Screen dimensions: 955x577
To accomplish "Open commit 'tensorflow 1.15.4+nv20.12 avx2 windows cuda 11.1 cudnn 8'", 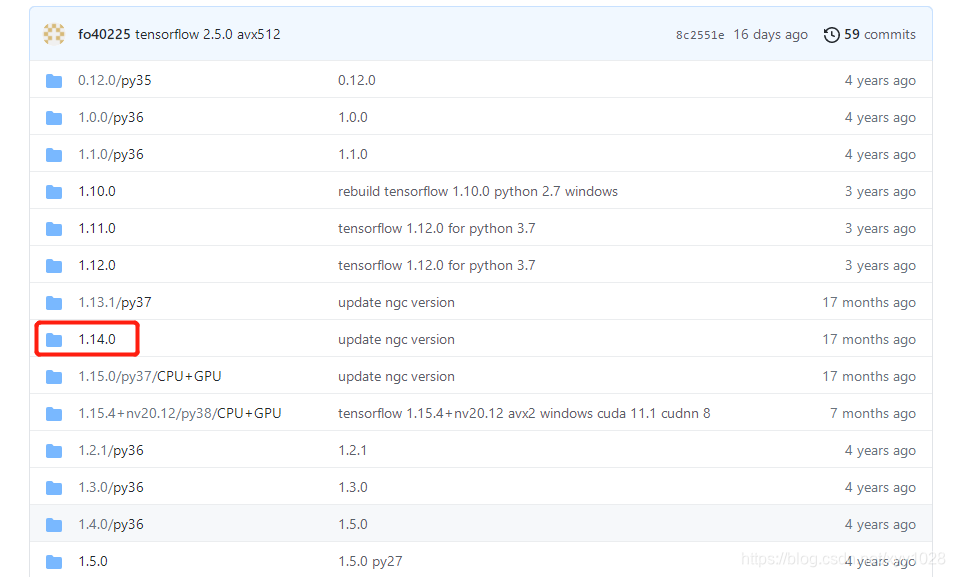I will [524, 414].
